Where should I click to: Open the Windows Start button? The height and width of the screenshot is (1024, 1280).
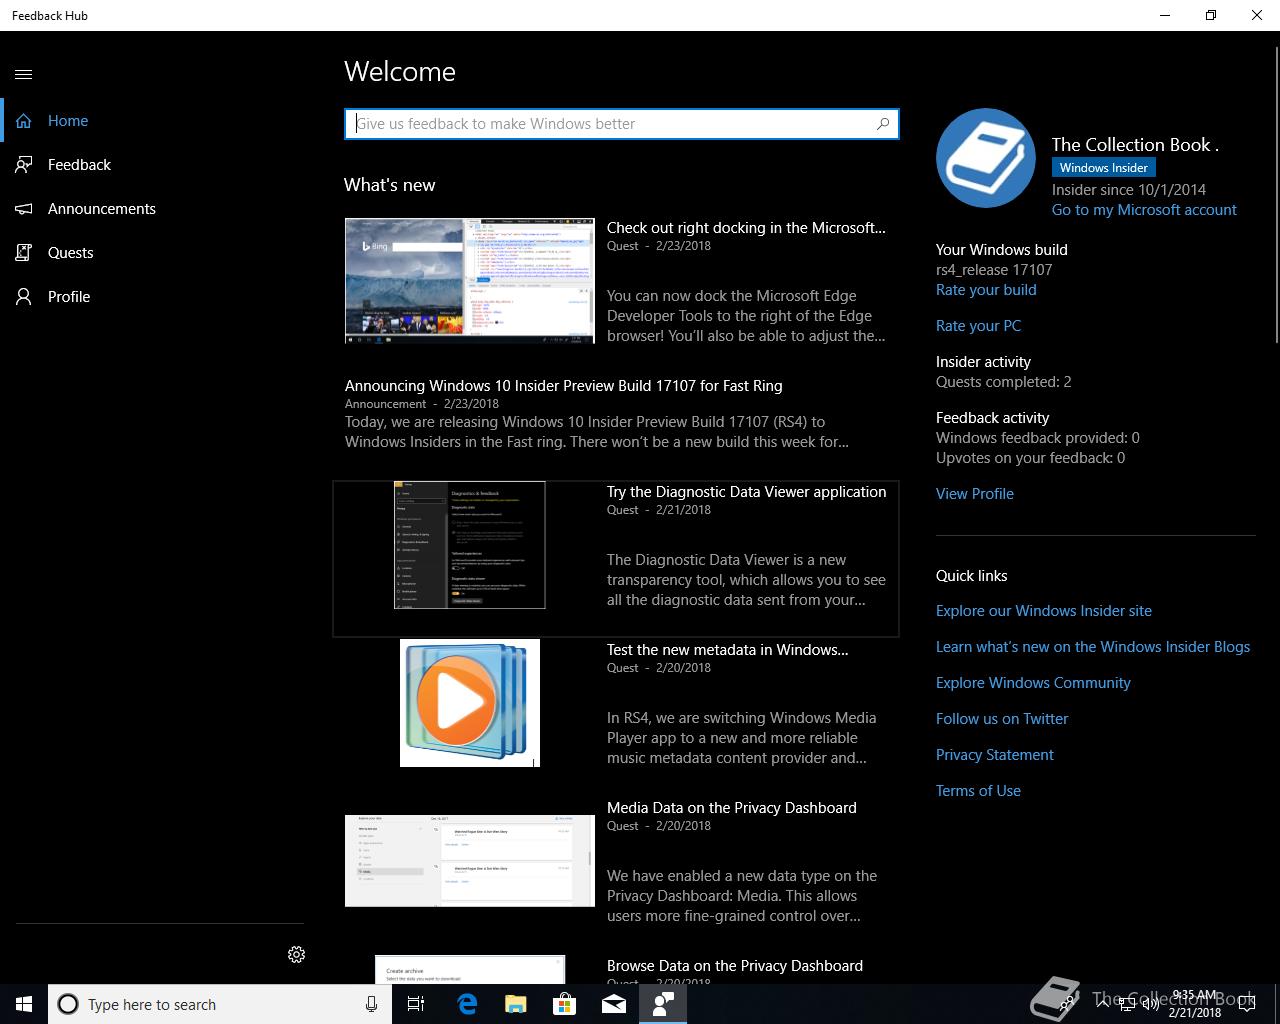click(24, 1004)
